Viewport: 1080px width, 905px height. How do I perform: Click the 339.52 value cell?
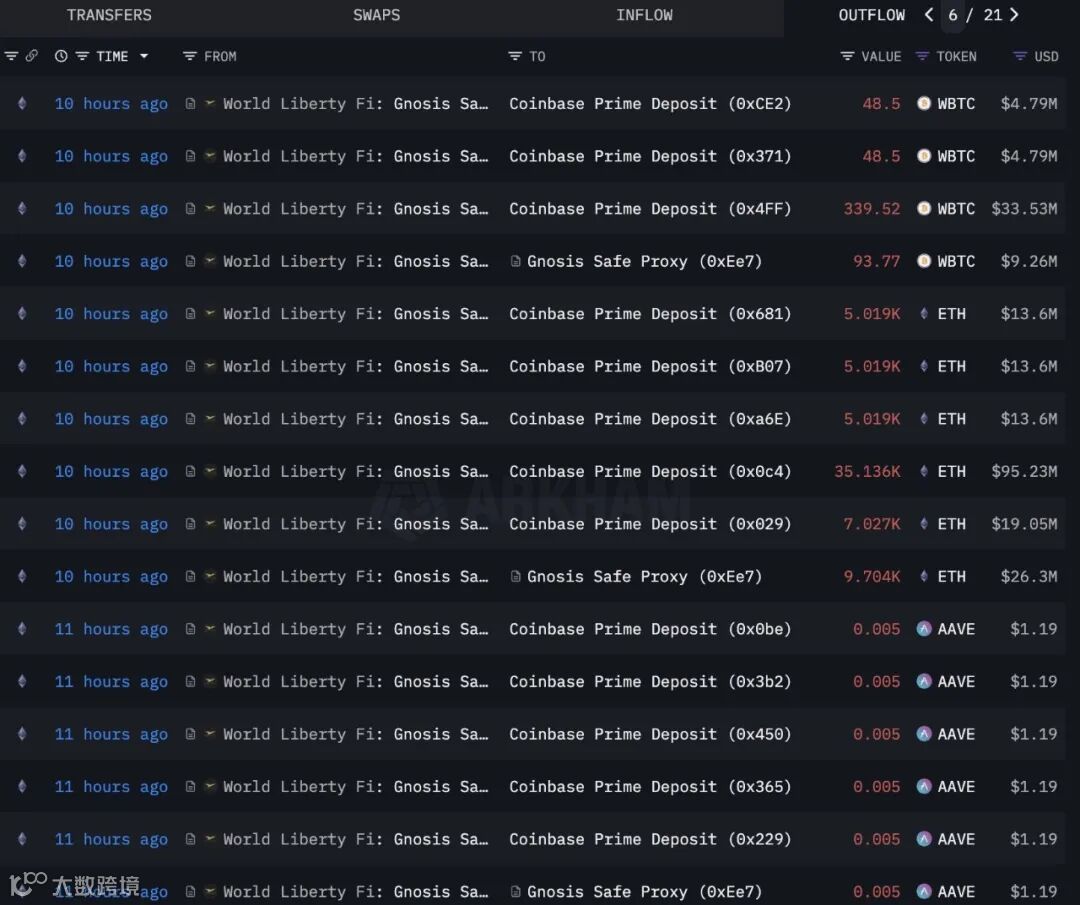coord(872,209)
